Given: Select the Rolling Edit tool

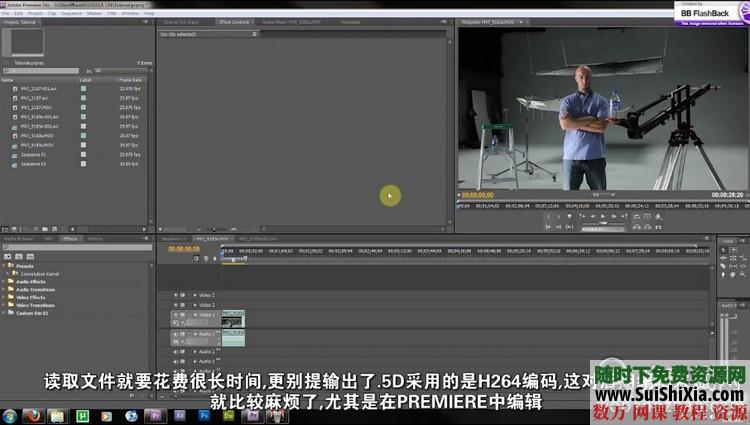Looking at the screenshot, I should point(733,258).
